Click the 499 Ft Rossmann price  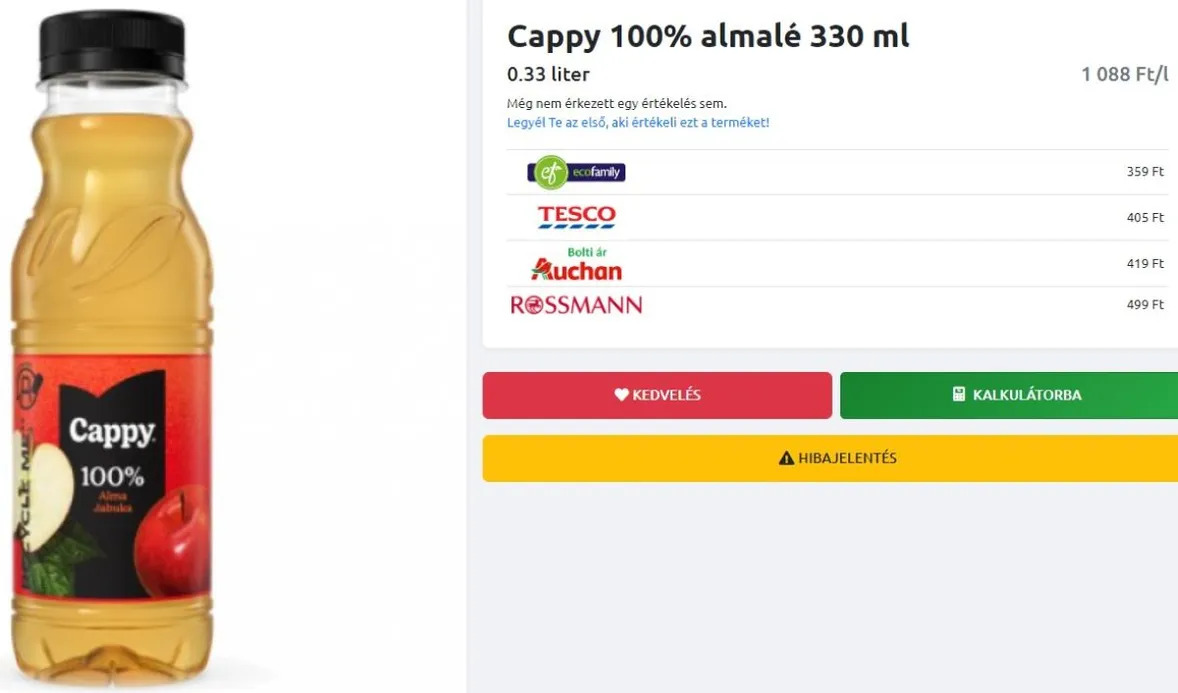tap(1145, 305)
